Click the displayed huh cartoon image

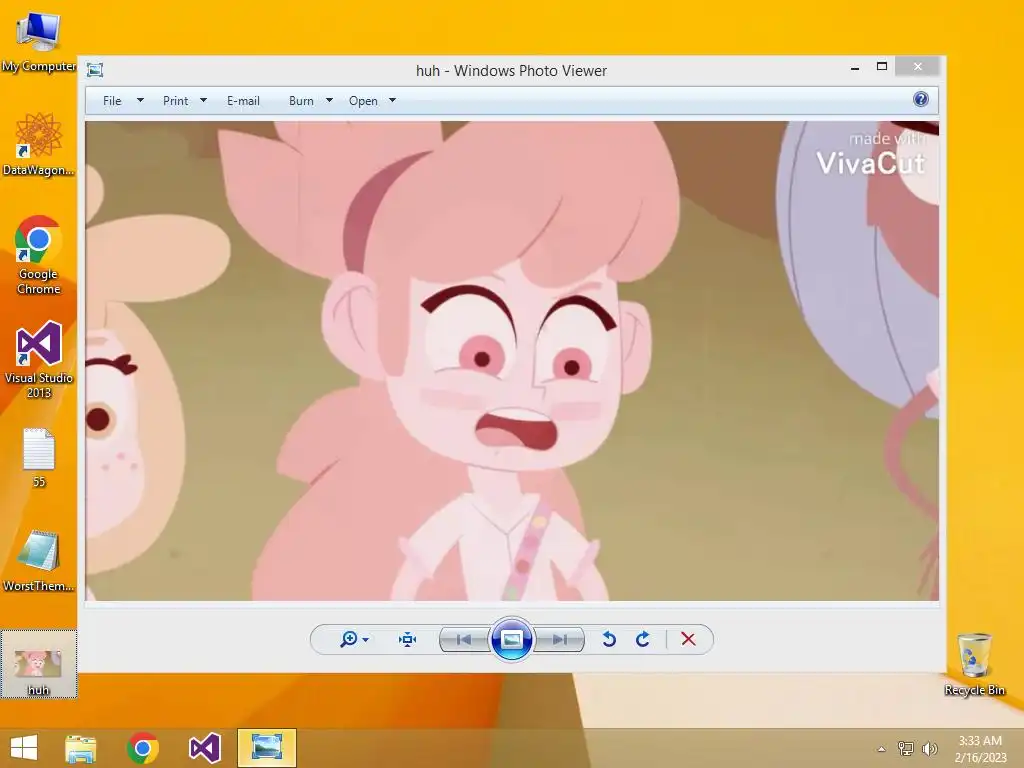[x=512, y=360]
